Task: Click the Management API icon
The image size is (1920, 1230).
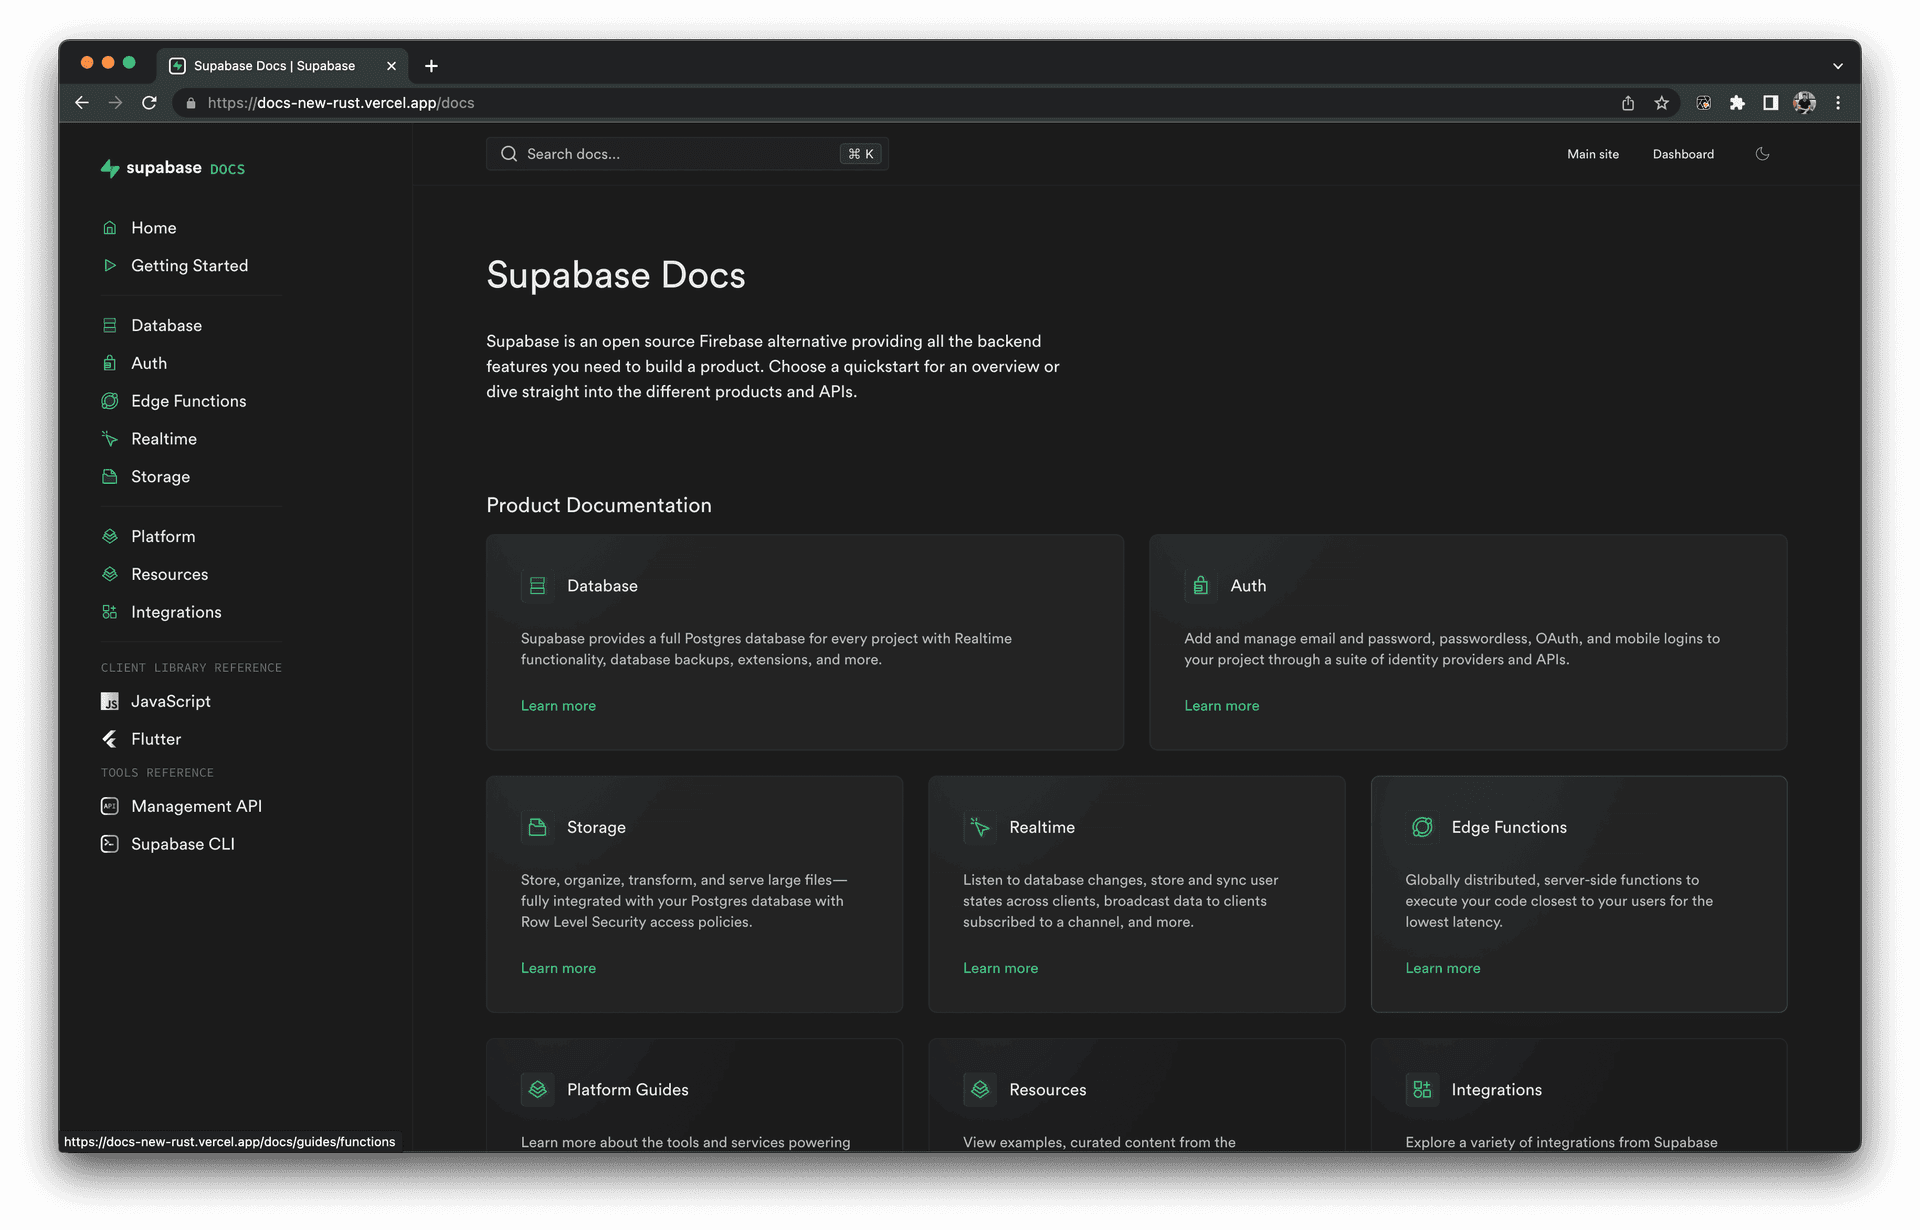Action: click(x=108, y=806)
